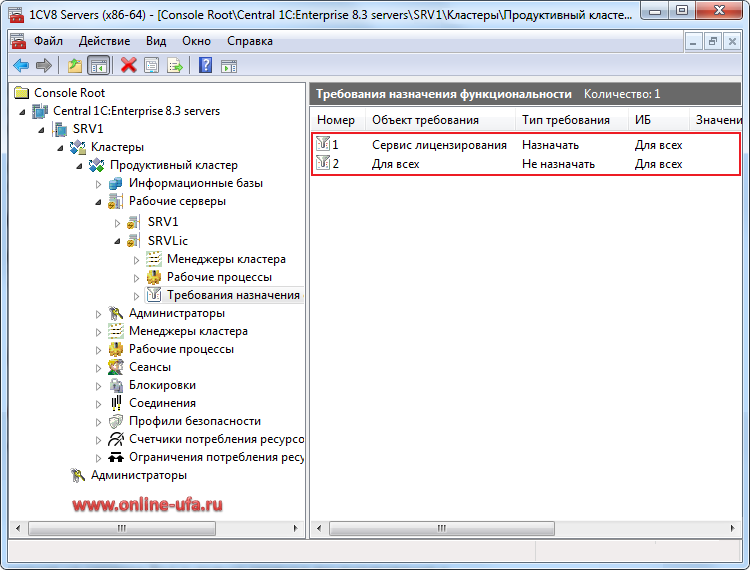This screenshot has width=750, height=570.
Task: Go back with the blue arrow toolbar icon
Action: coord(21,65)
